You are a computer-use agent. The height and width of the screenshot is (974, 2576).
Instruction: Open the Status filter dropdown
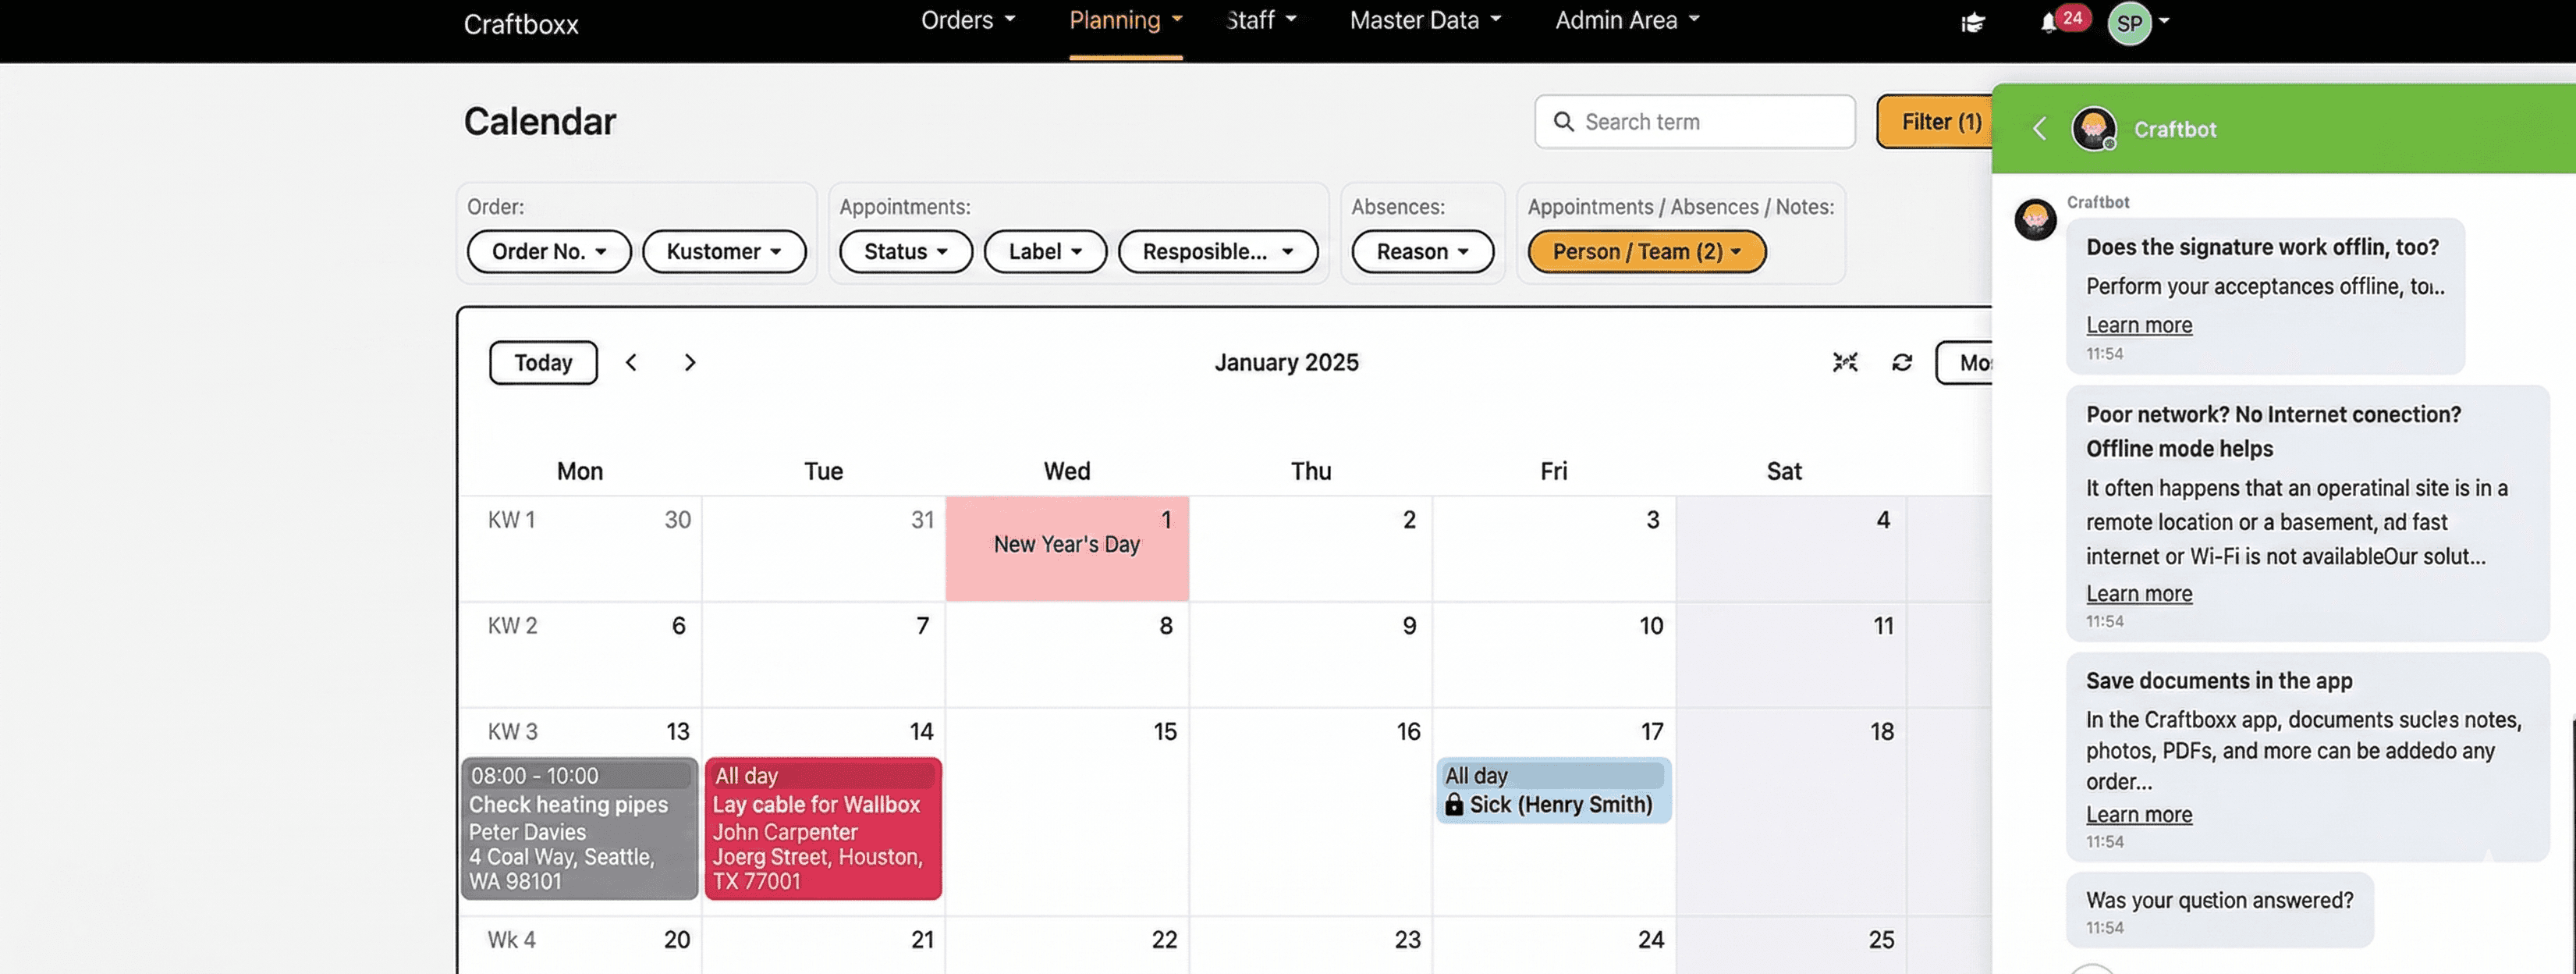905,251
